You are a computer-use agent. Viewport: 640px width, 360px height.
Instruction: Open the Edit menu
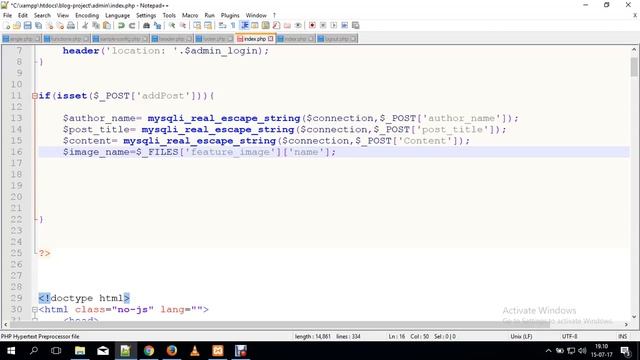23,15
